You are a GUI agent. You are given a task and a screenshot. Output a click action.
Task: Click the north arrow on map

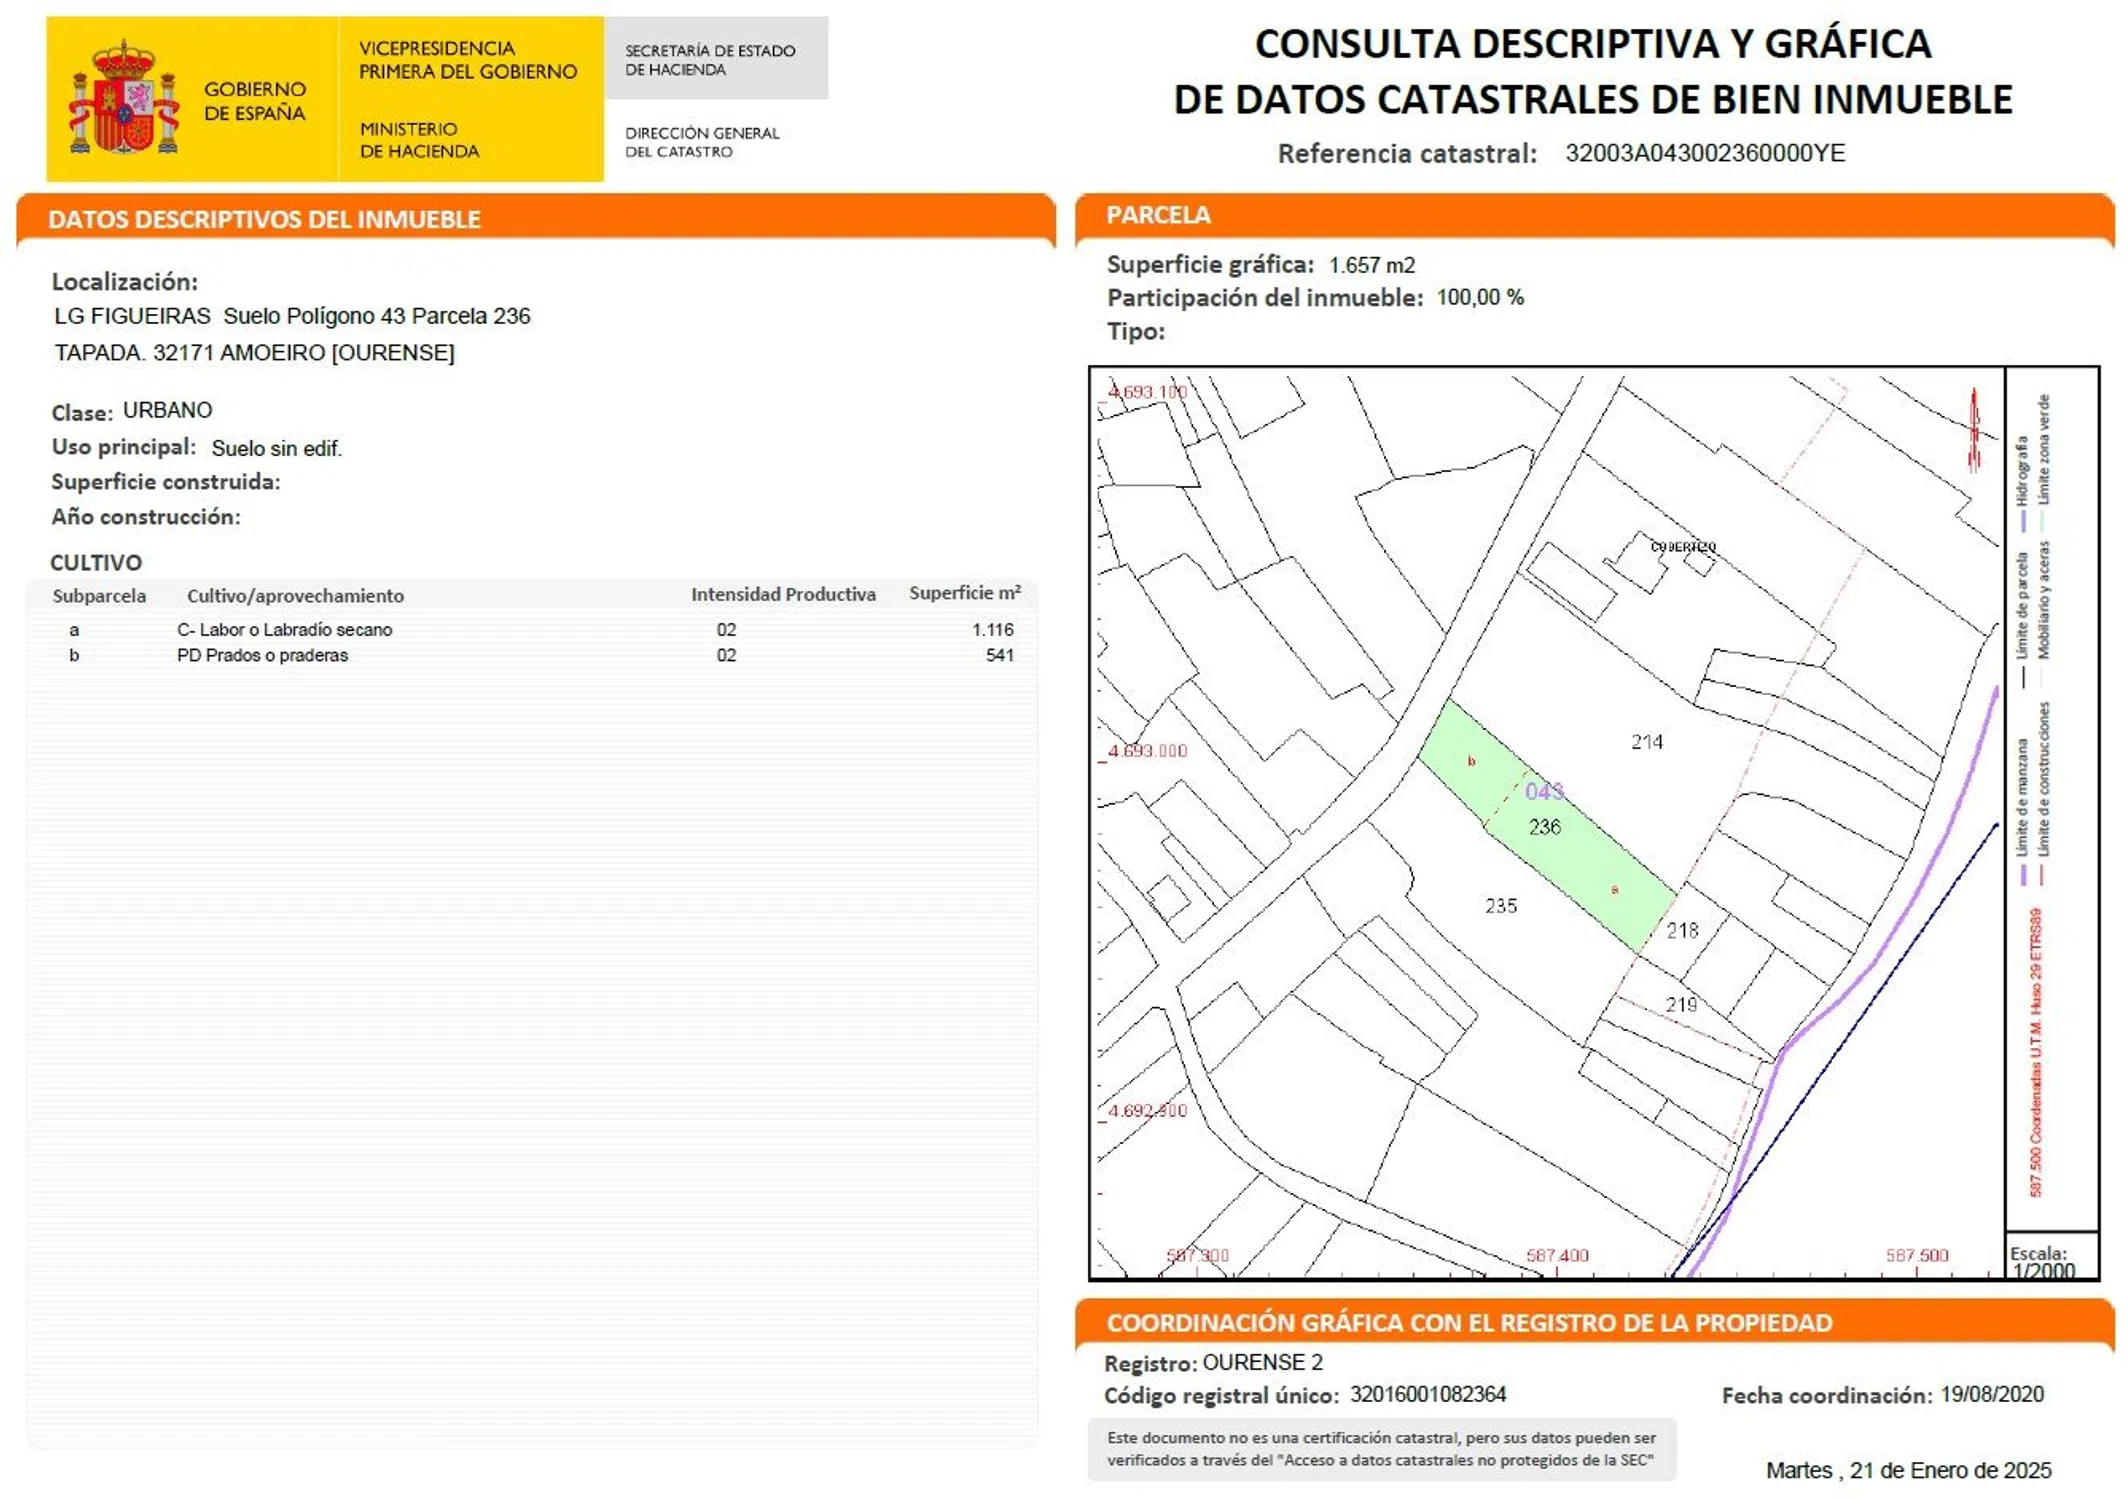click(x=1974, y=430)
